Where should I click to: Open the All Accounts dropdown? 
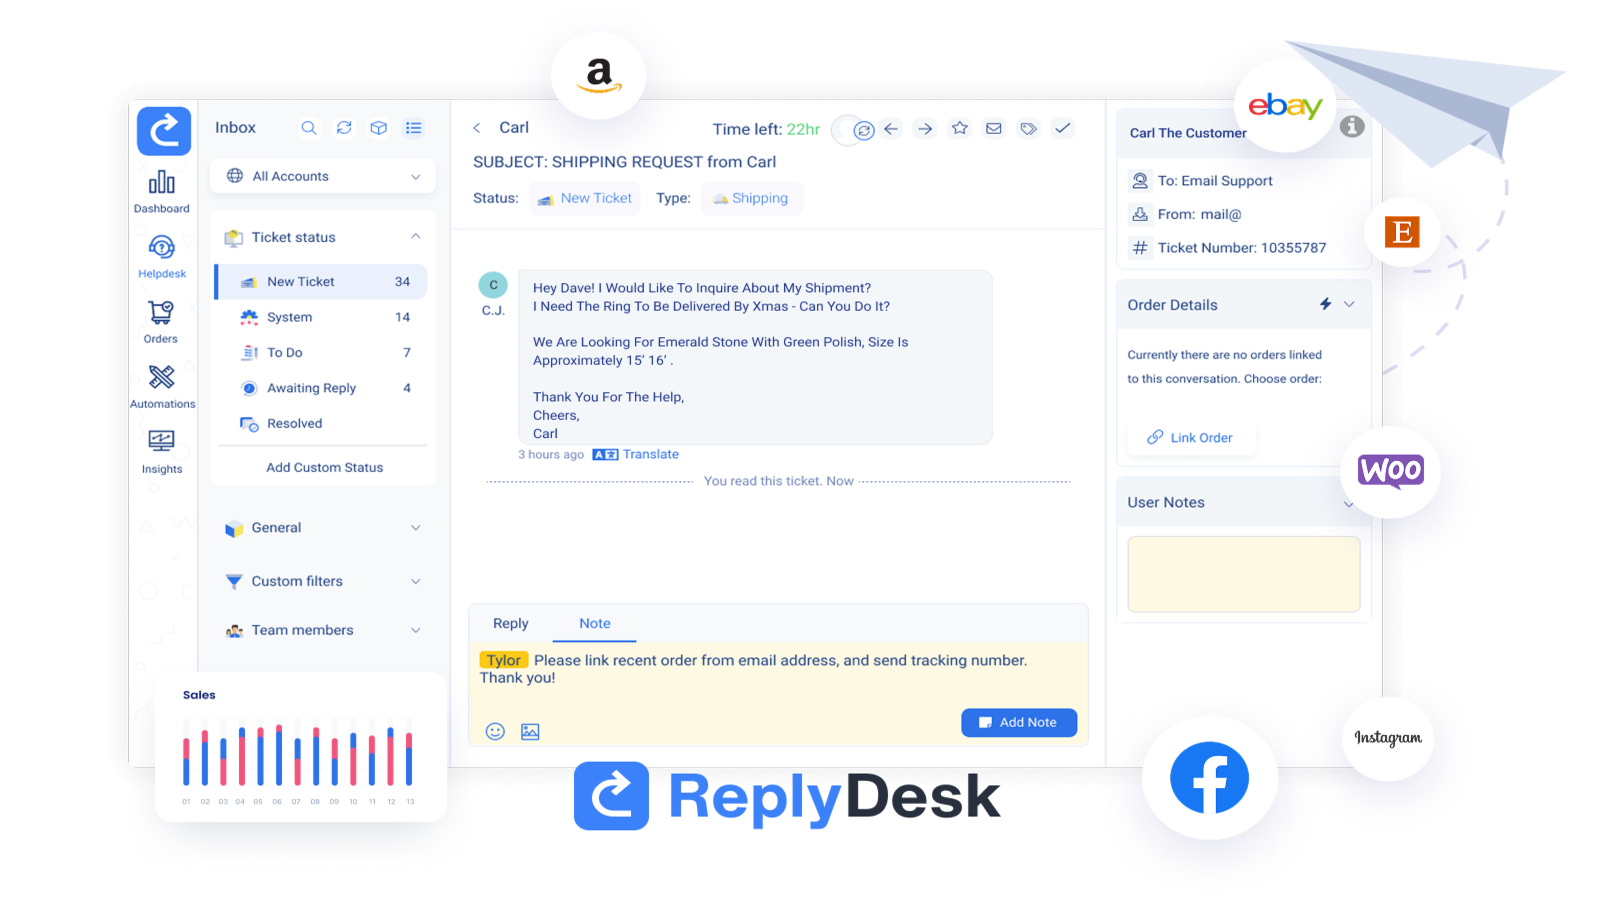tap(323, 176)
